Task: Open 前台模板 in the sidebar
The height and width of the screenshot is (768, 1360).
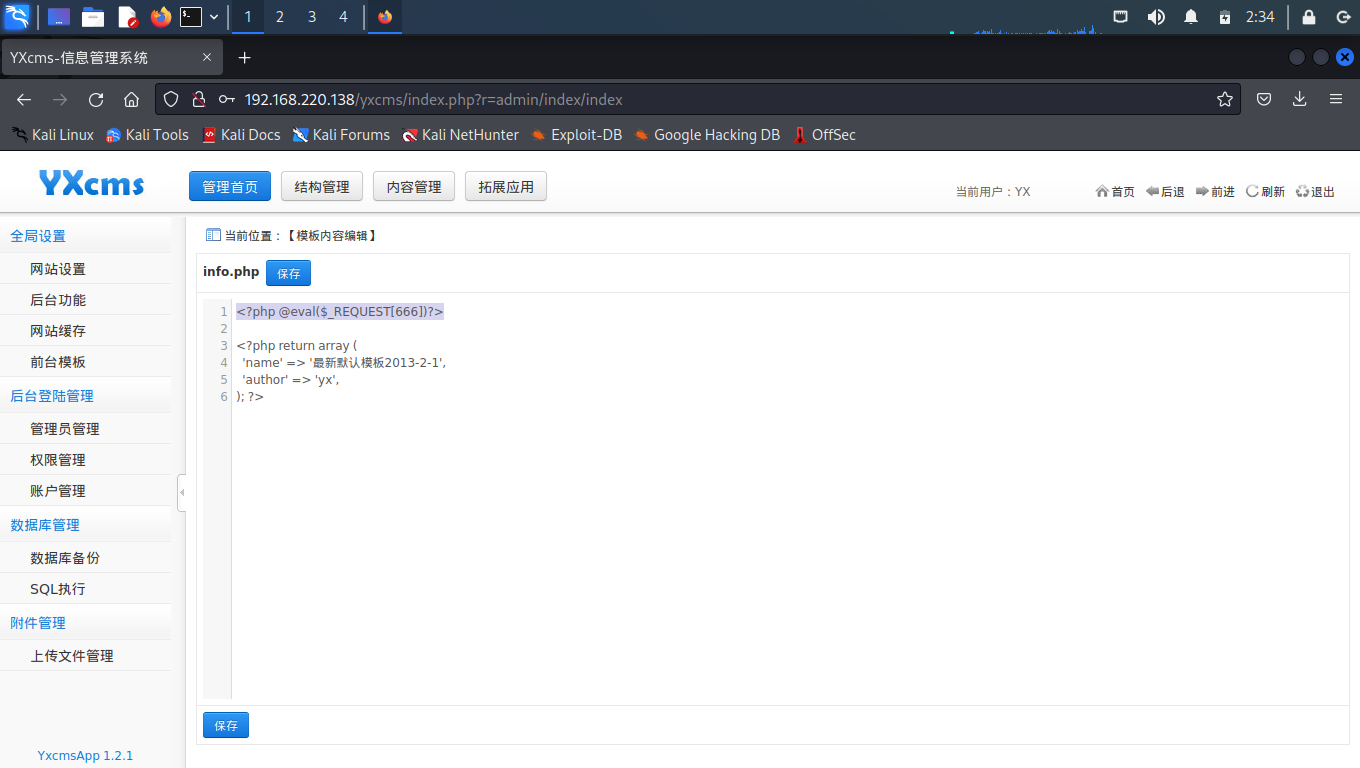Action: click(x=85, y=362)
